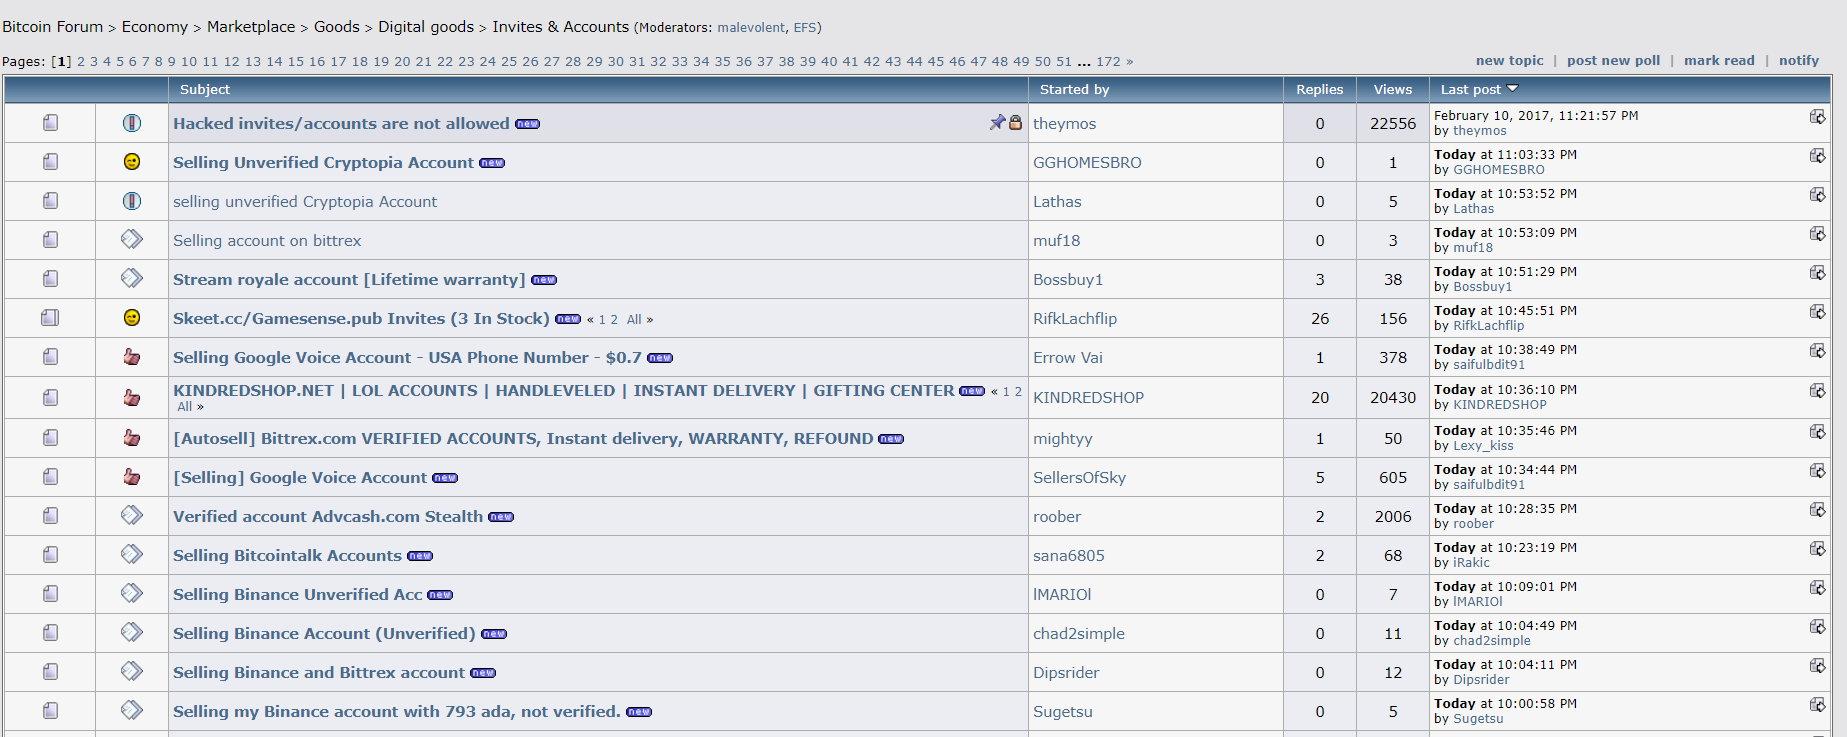The height and width of the screenshot is (737, 1847).
Task: Click smiley icon on Selling Unverified Cryptopia
Action: pyautogui.click(x=132, y=162)
